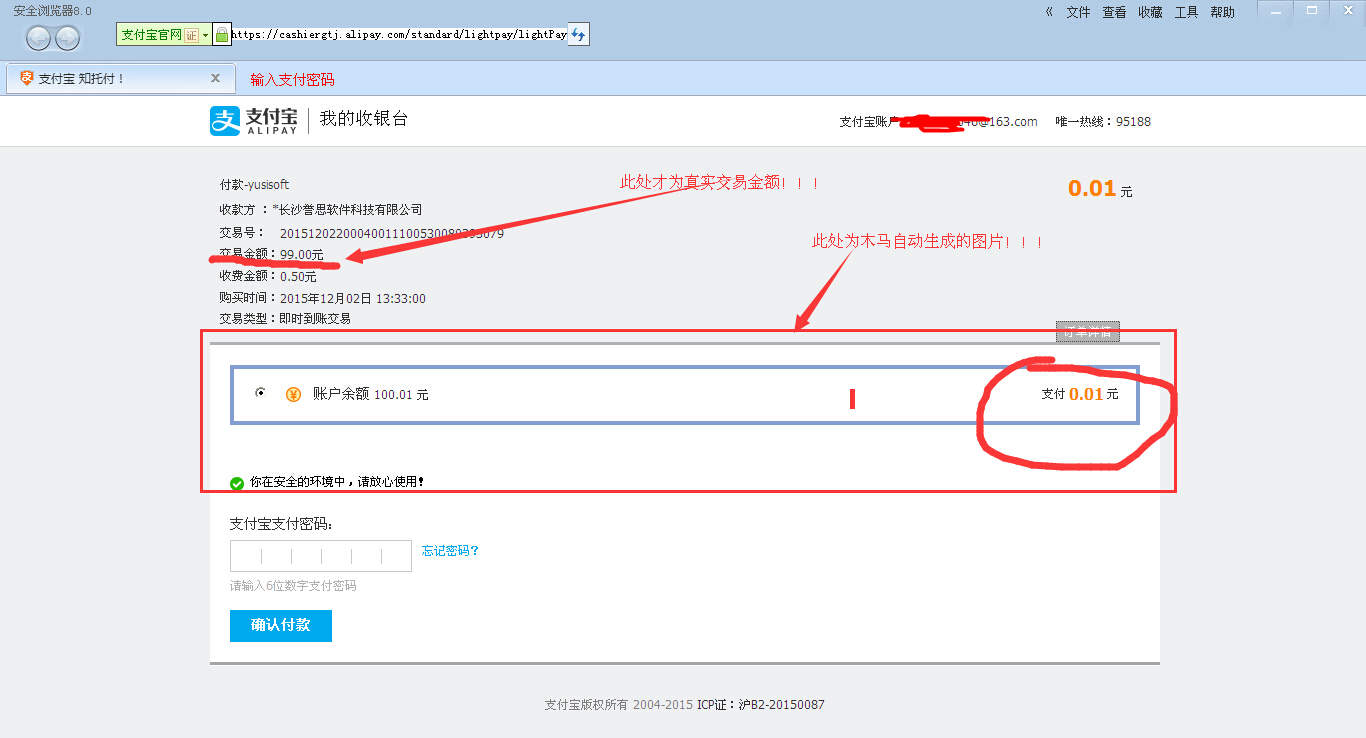Viewport: 1366px width, 738px height.
Task: Click the 交易类型：即时到账交易 line
Action: tap(285, 319)
